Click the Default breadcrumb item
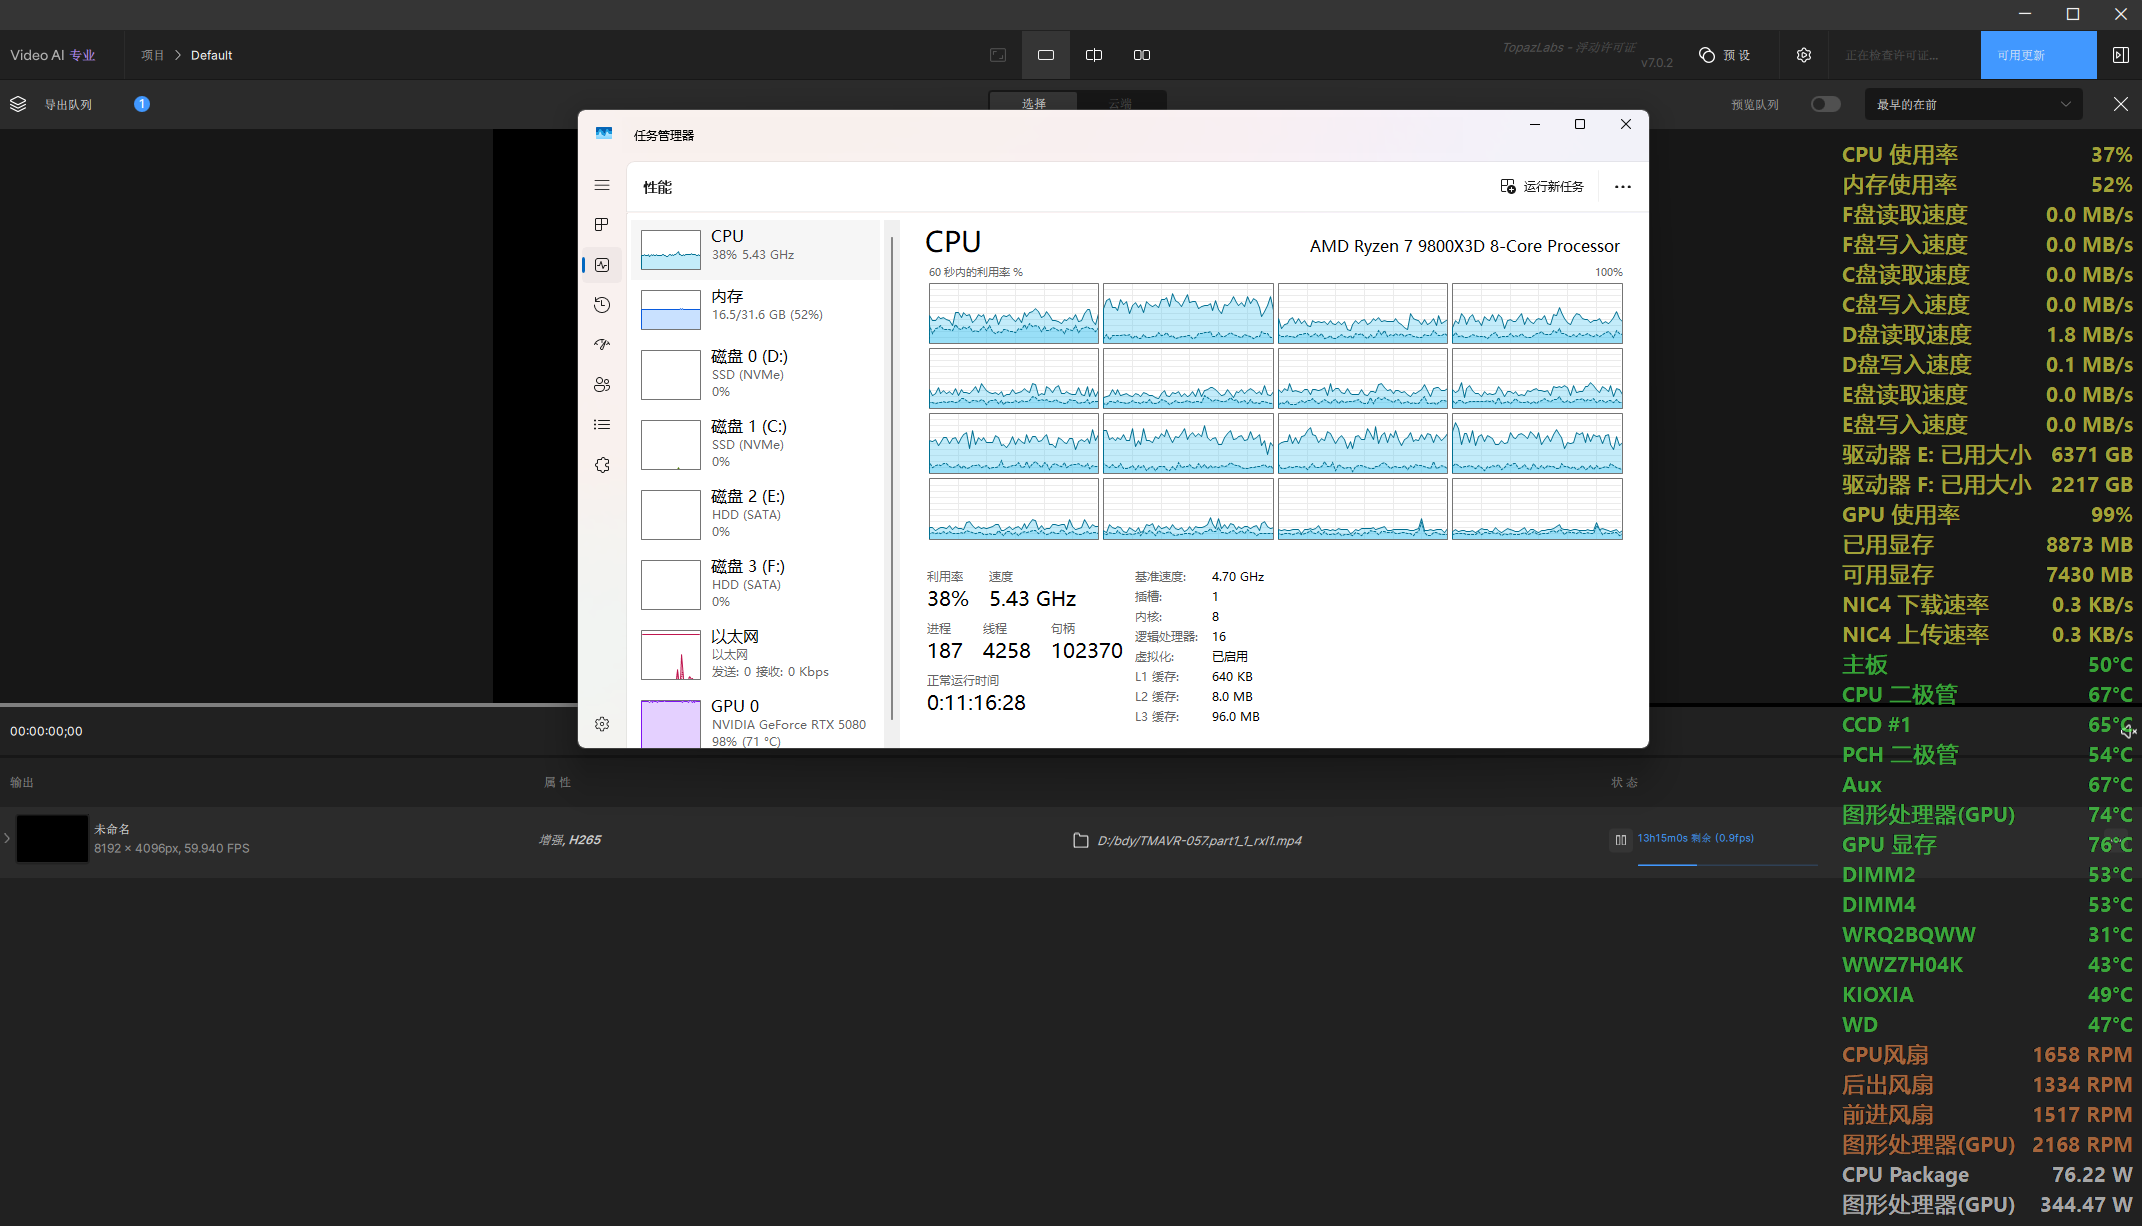2142x1226 pixels. click(211, 55)
